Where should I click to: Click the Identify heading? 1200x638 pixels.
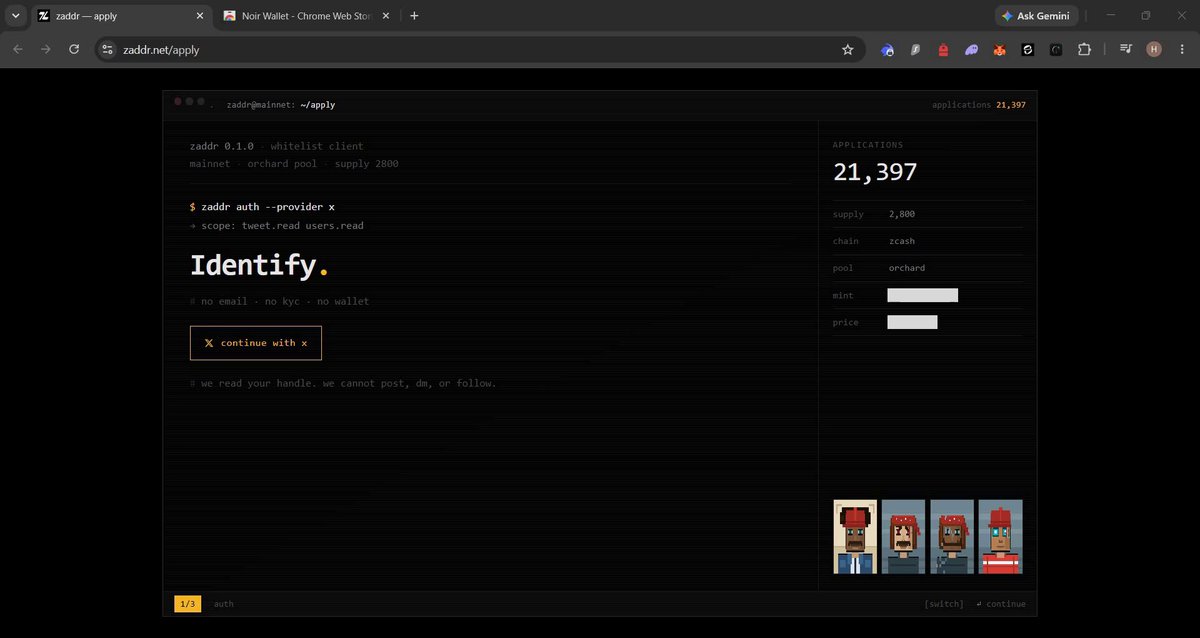[259, 265]
